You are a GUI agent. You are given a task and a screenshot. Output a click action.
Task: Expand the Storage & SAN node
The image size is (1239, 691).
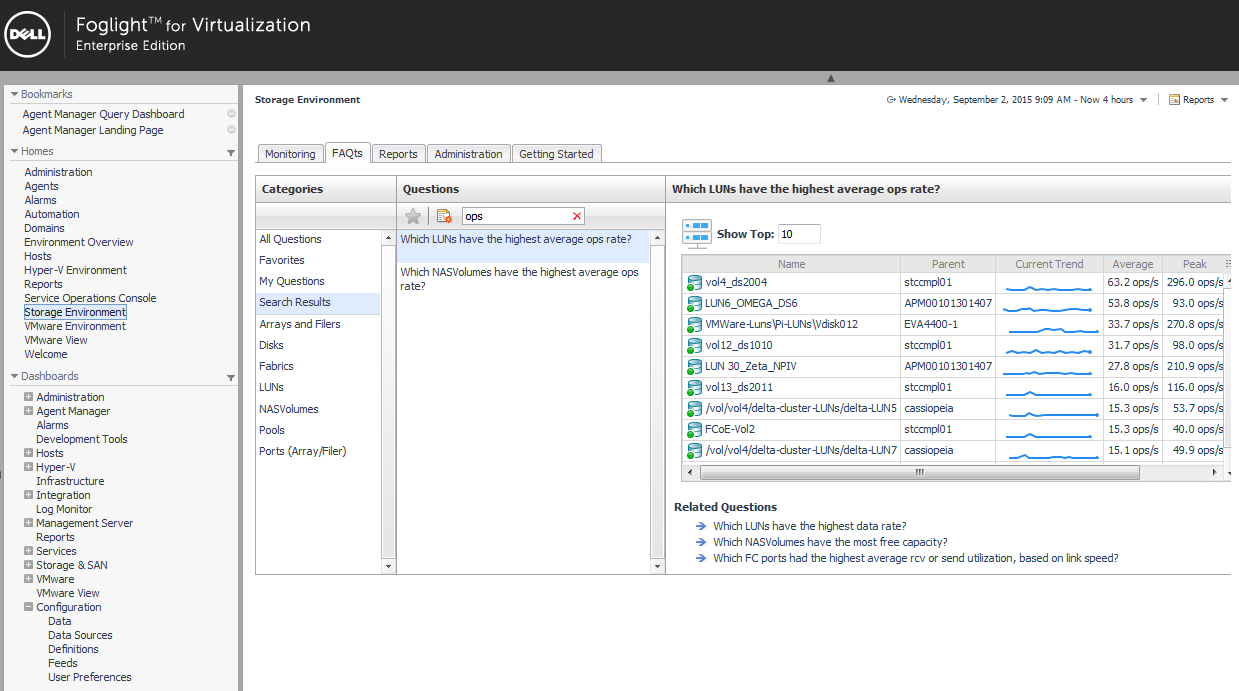tap(29, 565)
